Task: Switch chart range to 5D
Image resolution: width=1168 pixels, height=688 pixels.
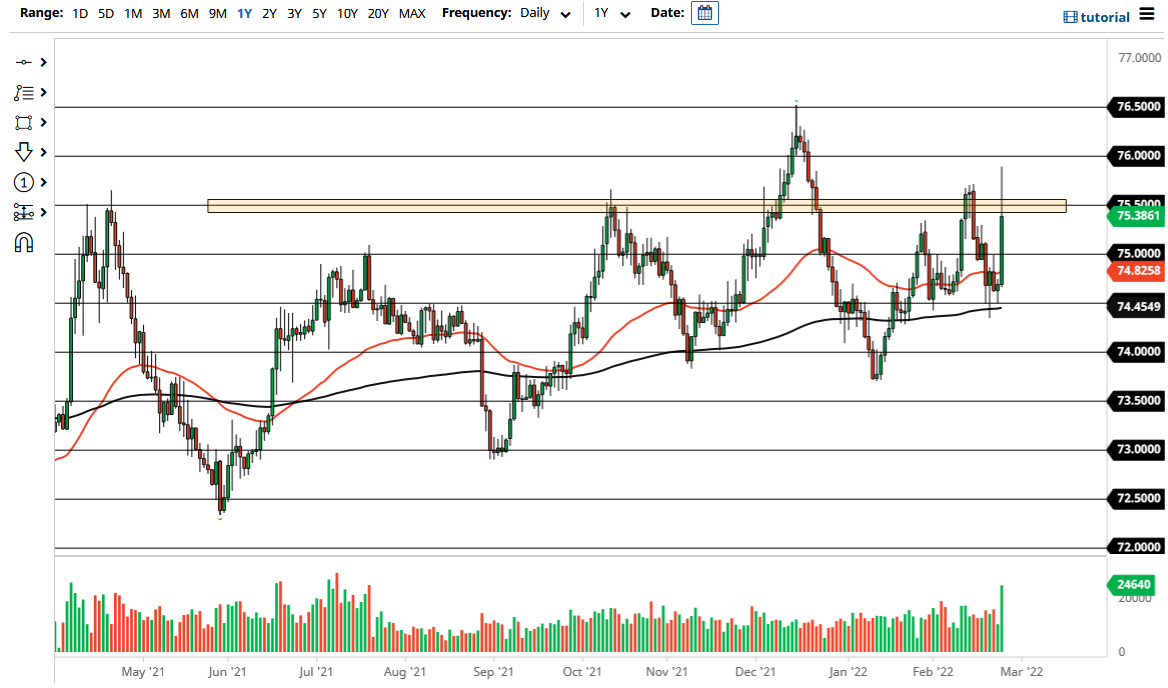Action: [105, 14]
